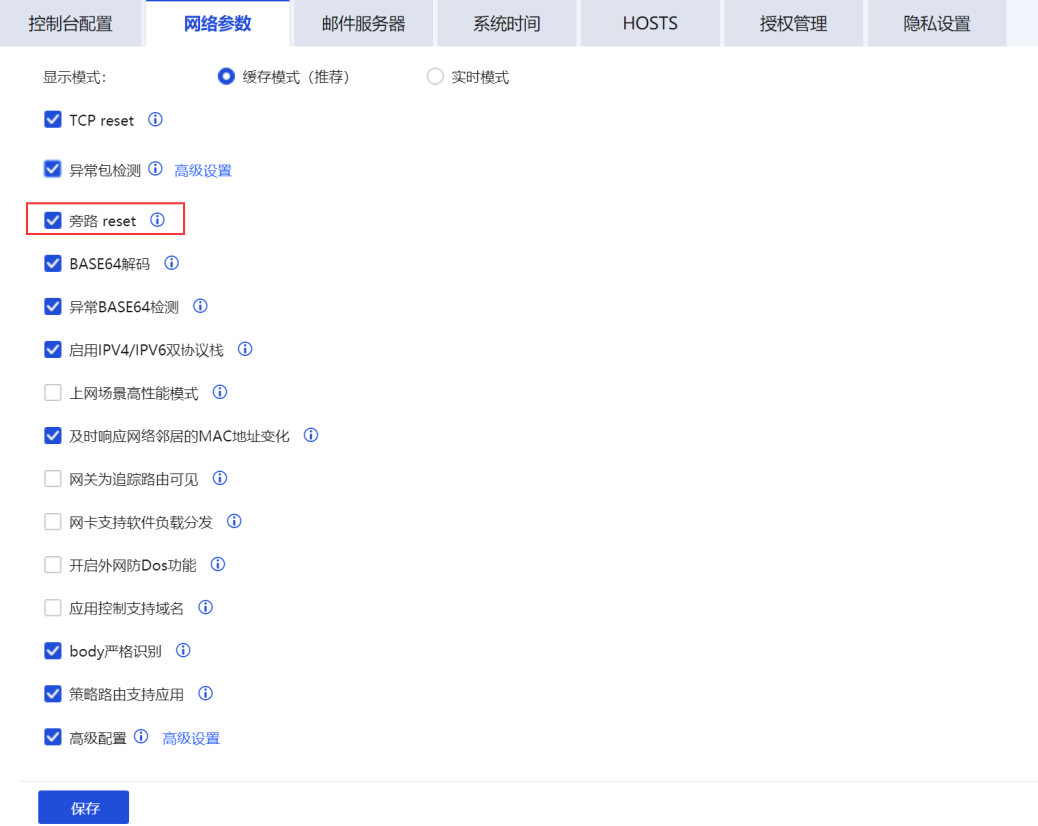Click info icon next to BASE64解码
Image resolution: width=1038 pixels, height=826 pixels.
point(171,264)
